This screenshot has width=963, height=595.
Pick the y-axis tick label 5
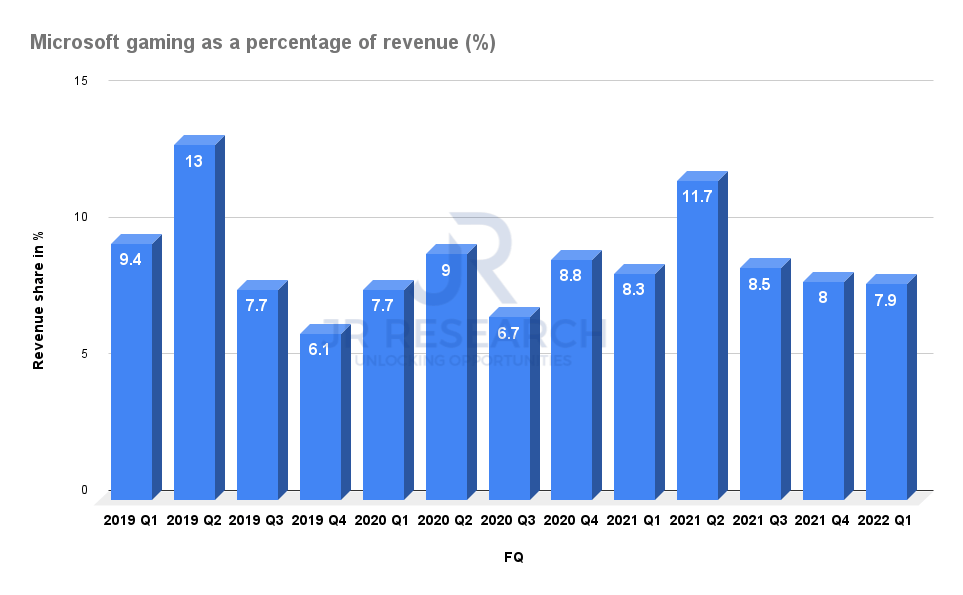click(84, 354)
